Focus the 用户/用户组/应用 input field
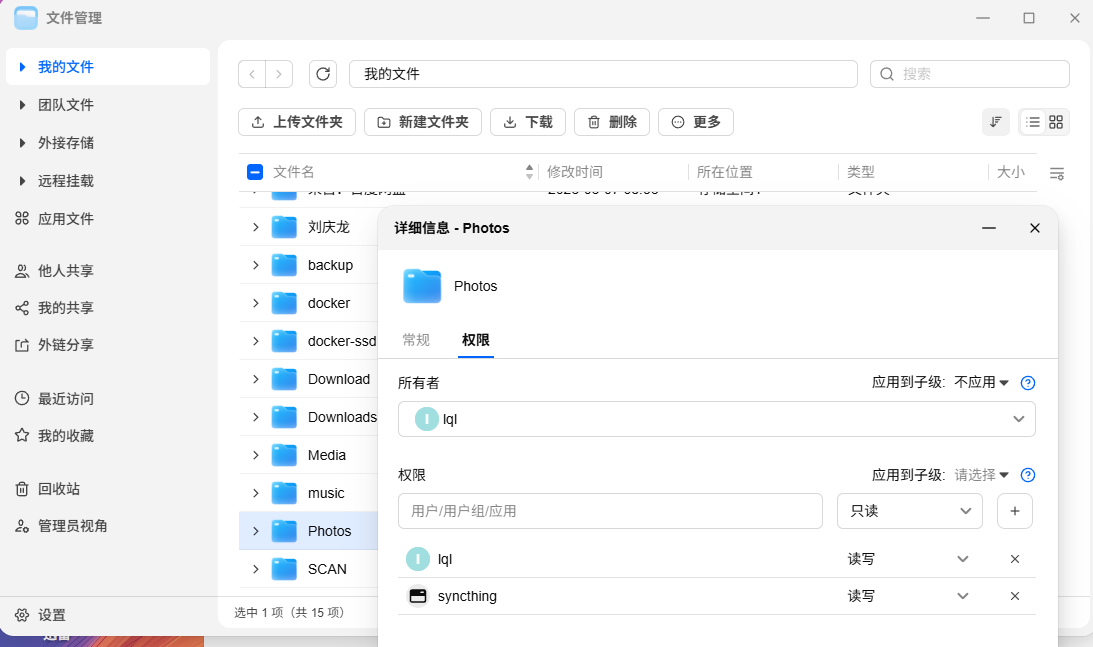The height and width of the screenshot is (647, 1093). (611, 511)
